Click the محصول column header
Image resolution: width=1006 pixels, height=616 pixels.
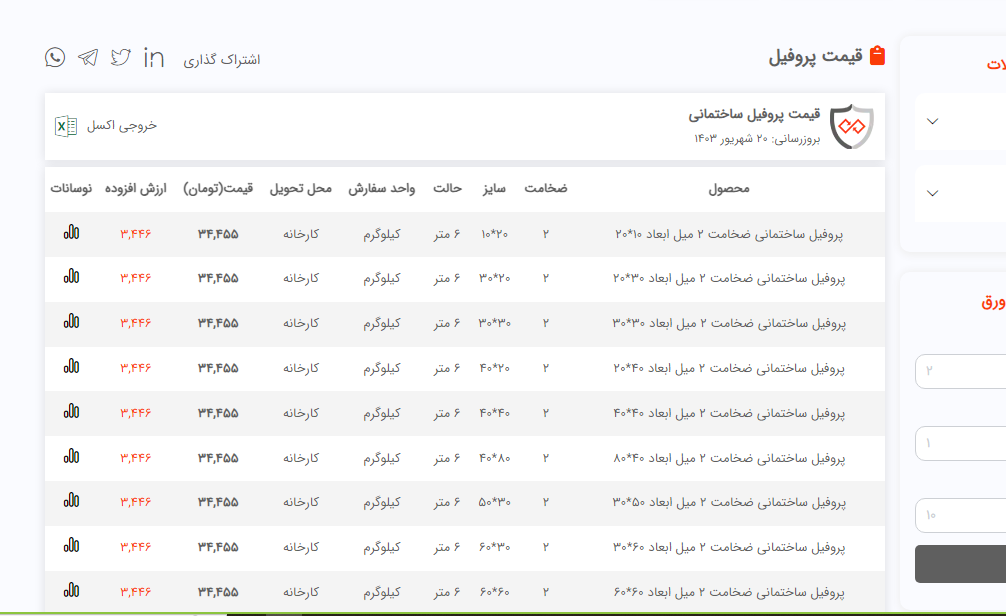(728, 188)
